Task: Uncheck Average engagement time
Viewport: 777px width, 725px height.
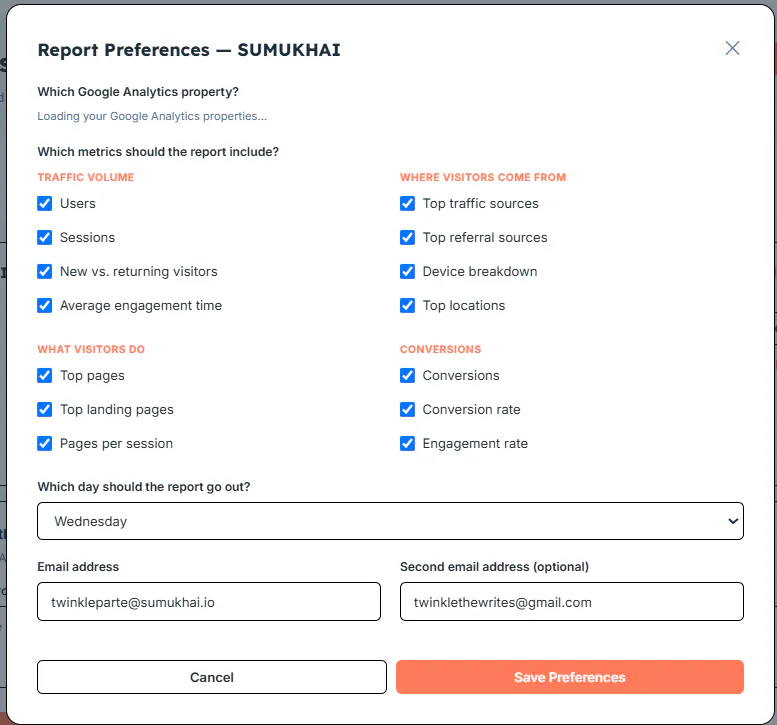Action: tap(45, 305)
